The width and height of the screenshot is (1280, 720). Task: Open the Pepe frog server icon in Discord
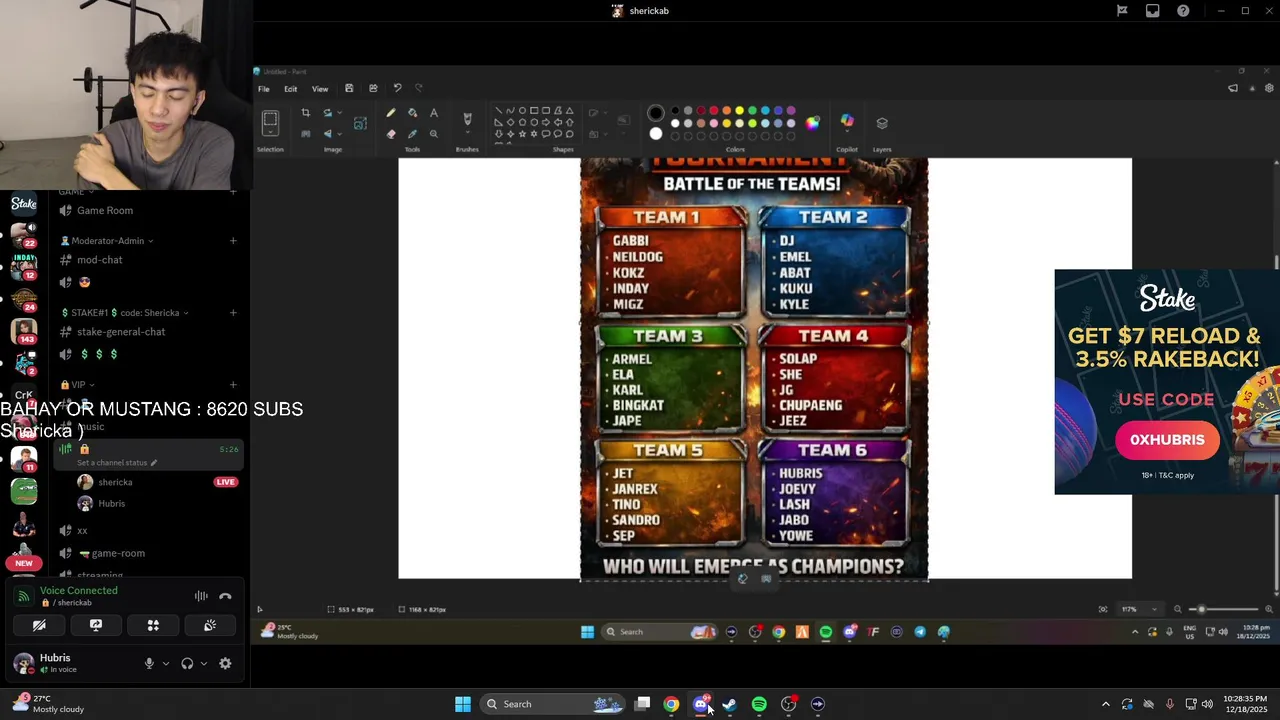point(24,491)
